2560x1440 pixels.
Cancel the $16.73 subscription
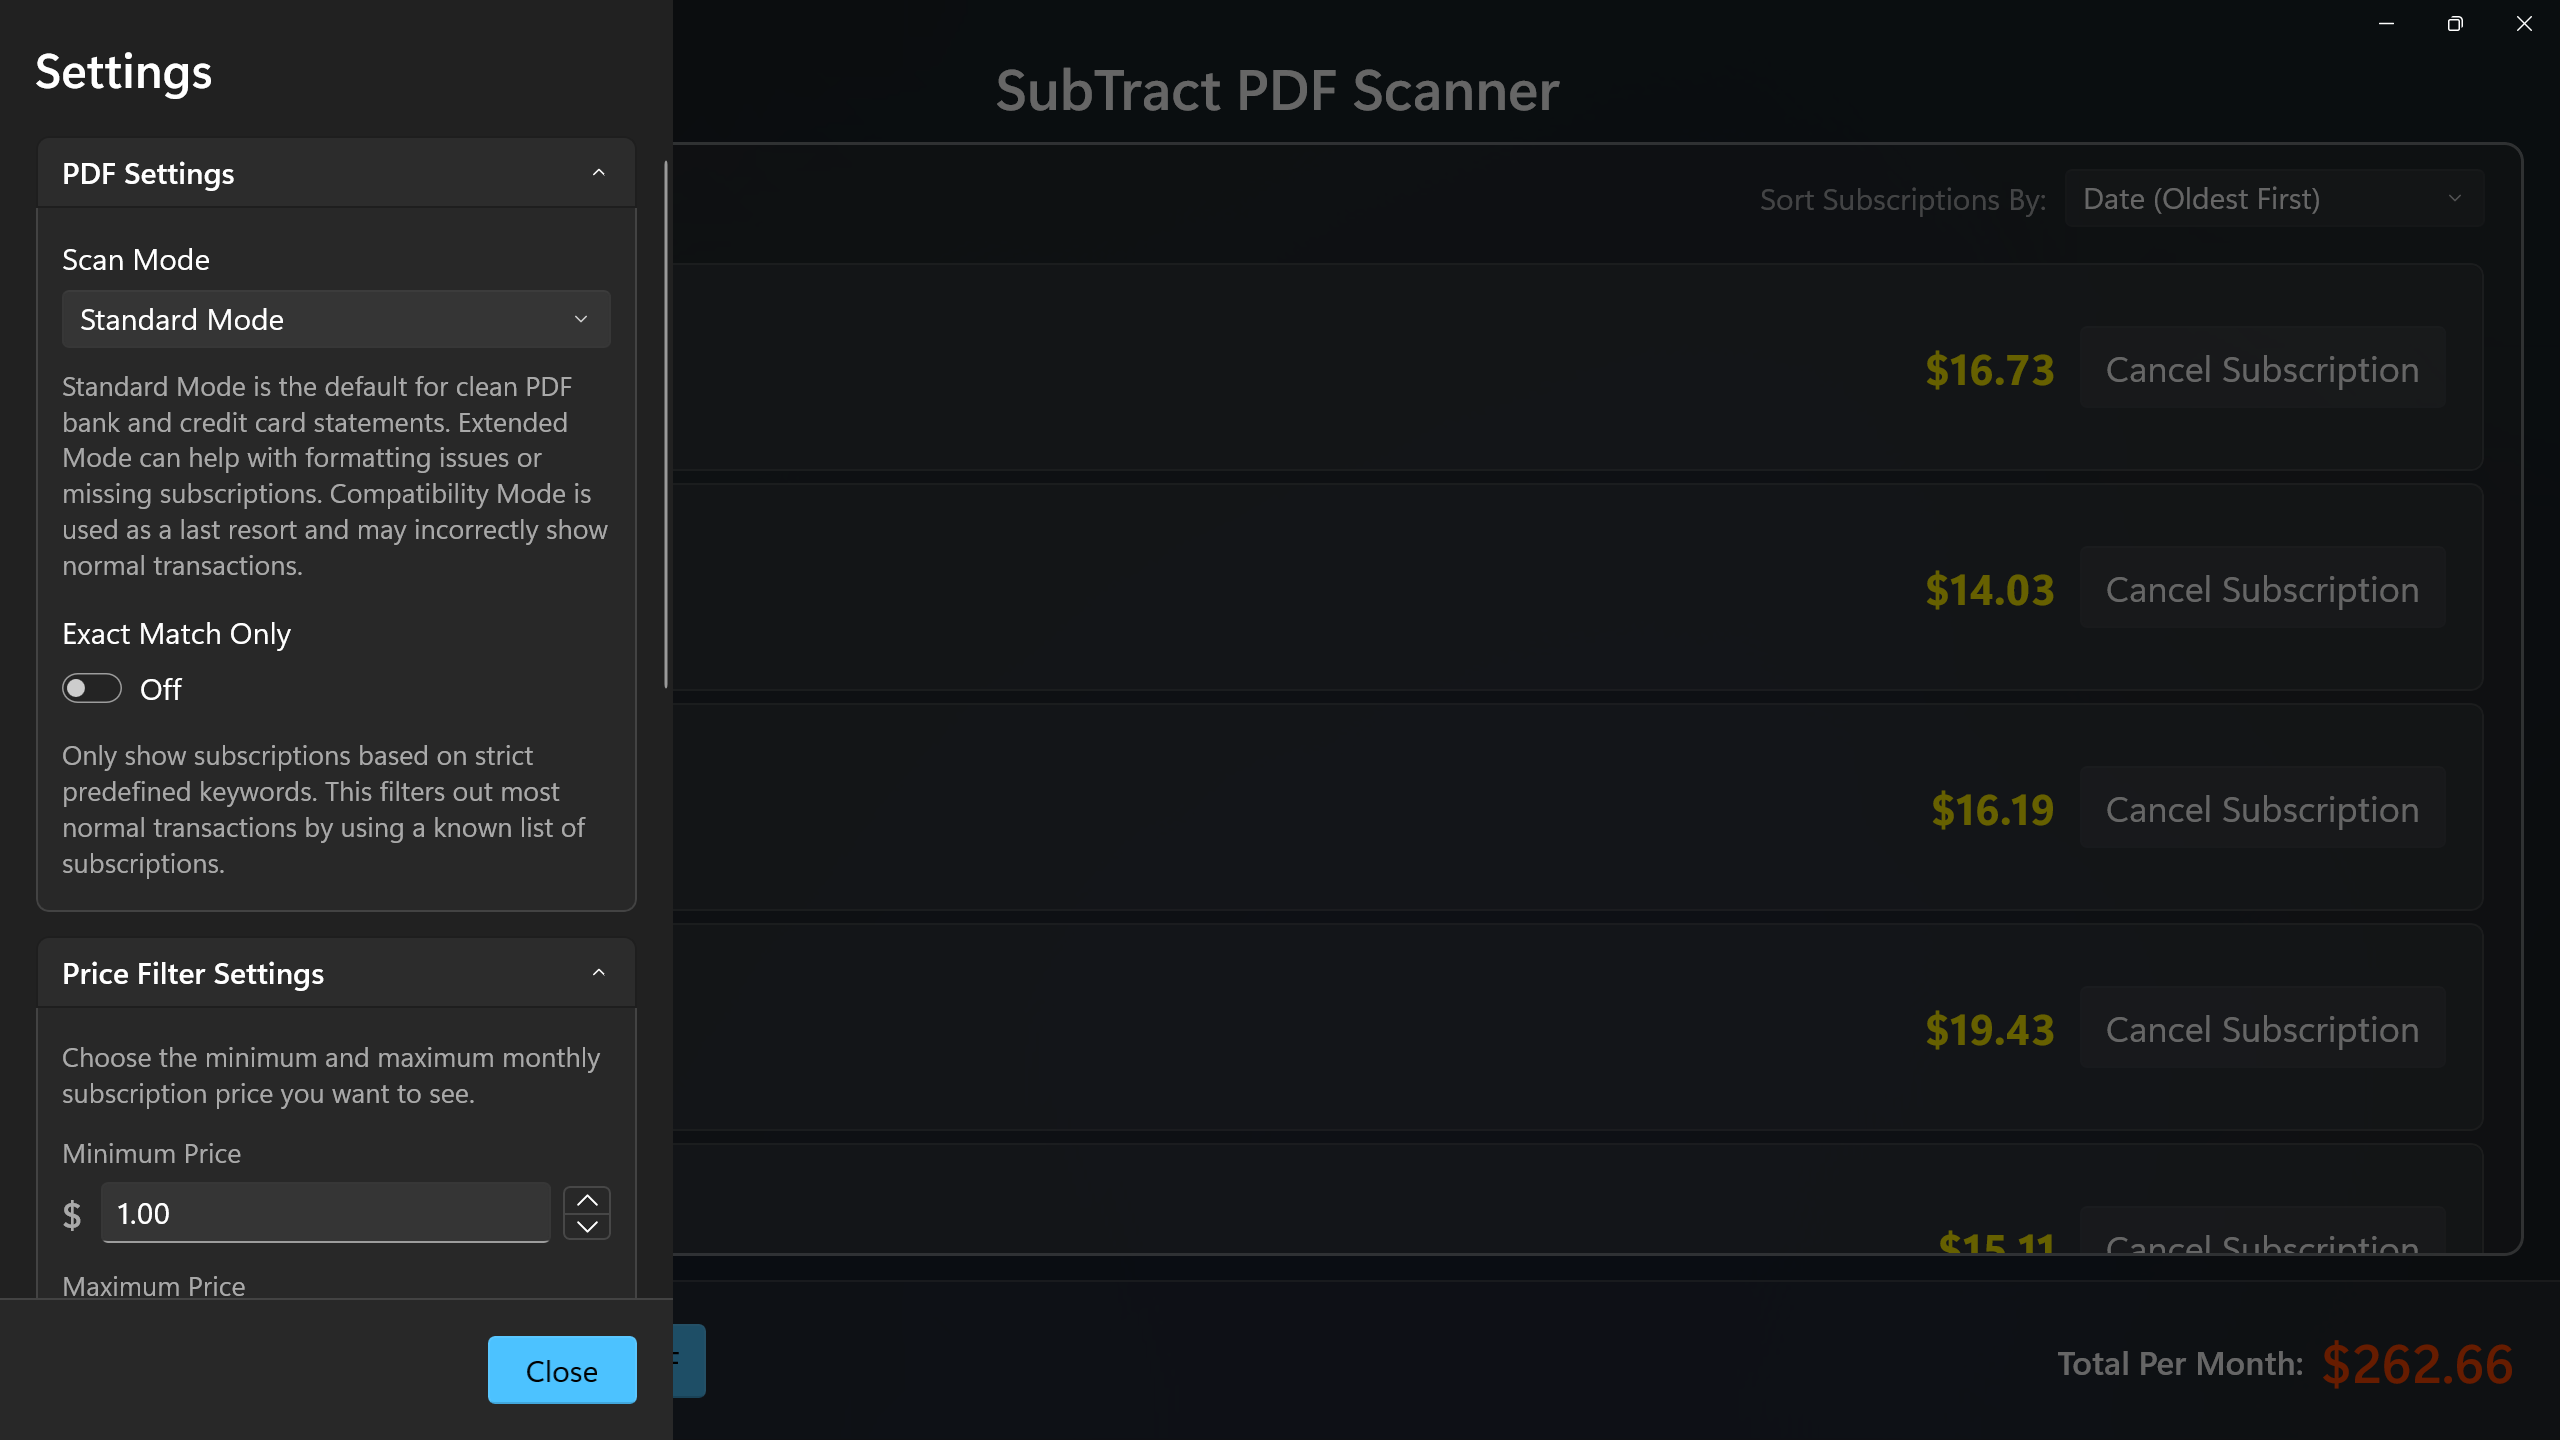click(2261, 369)
